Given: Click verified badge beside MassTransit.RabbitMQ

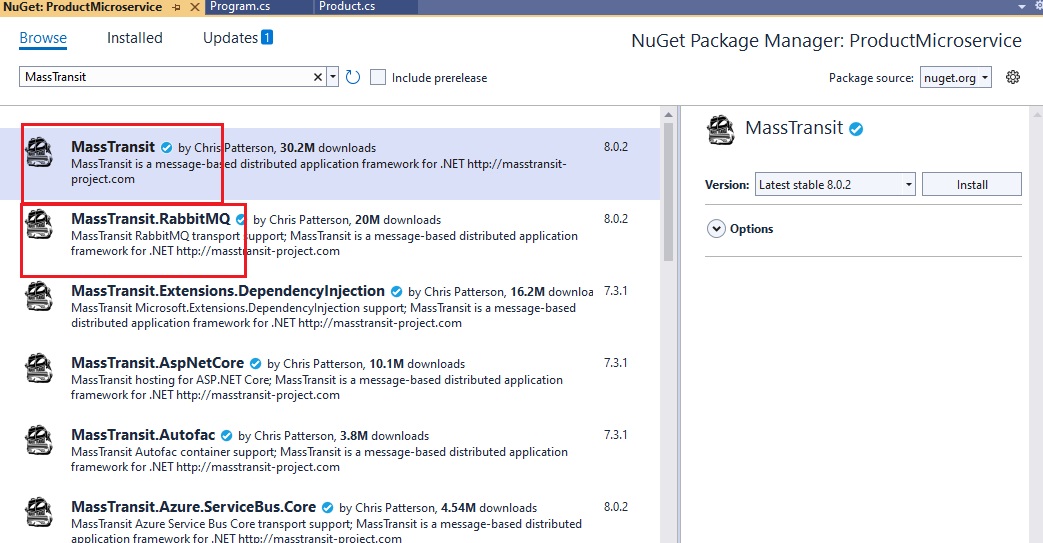Looking at the screenshot, I should pyautogui.click(x=241, y=220).
